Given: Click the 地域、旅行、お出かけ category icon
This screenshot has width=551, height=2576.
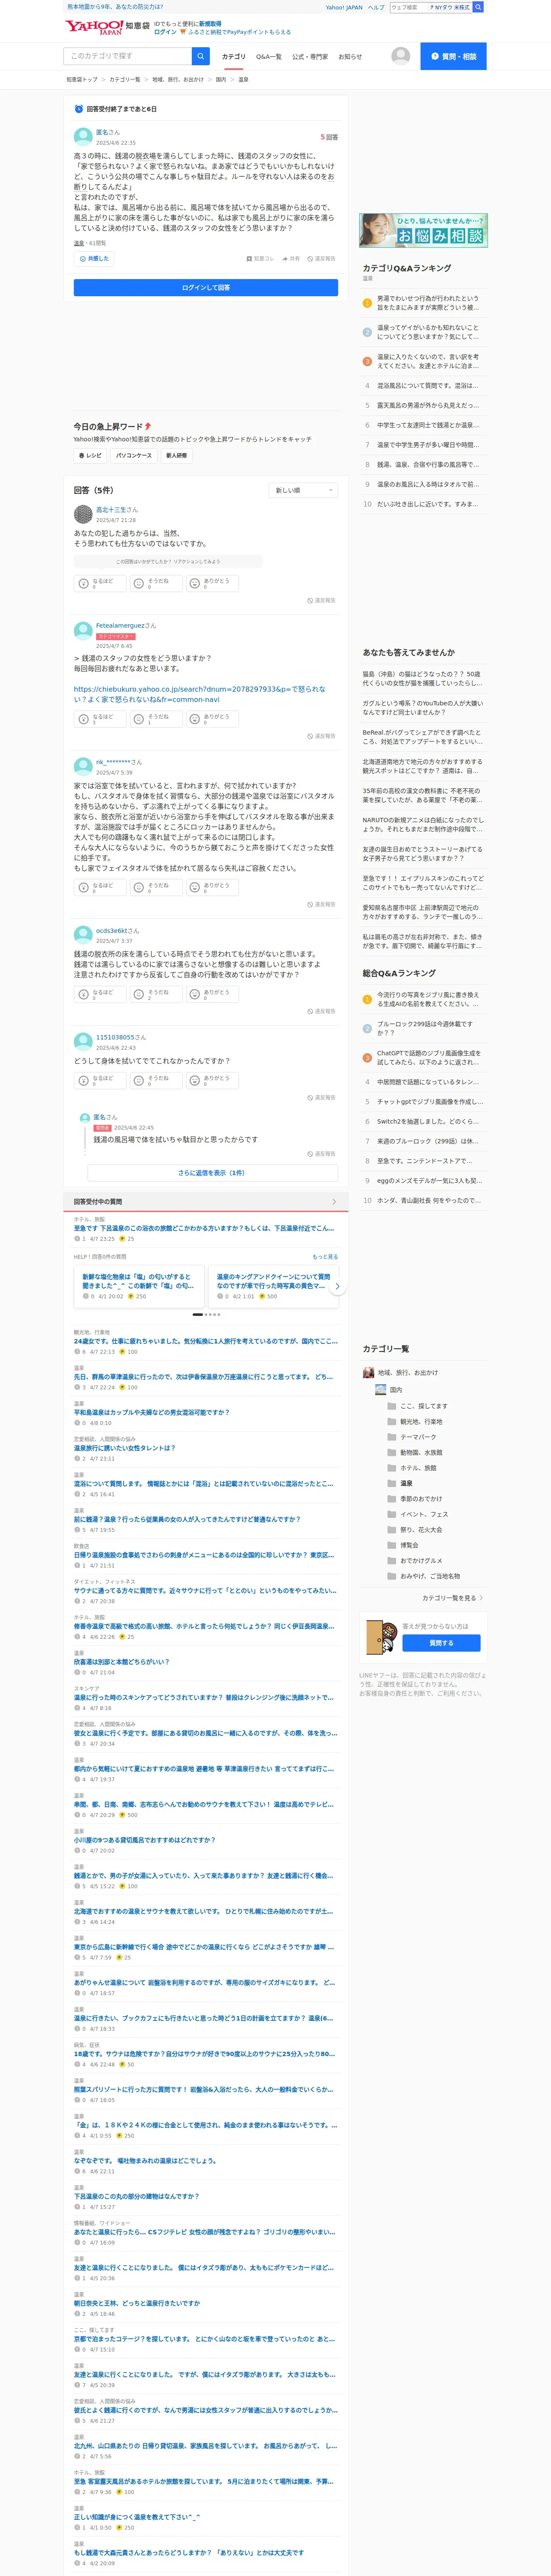Looking at the screenshot, I should coord(368,1372).
